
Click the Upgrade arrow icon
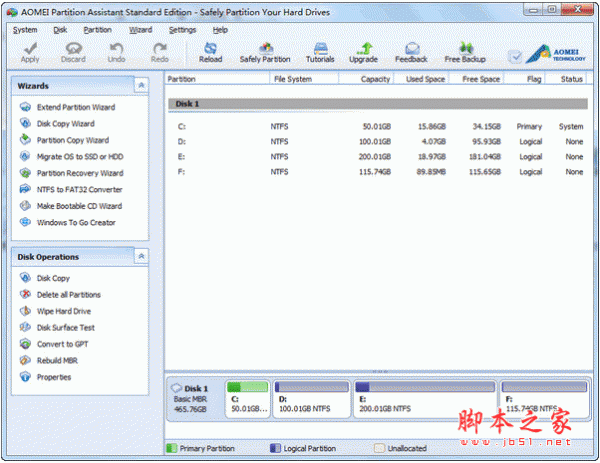tap(364, 48)
